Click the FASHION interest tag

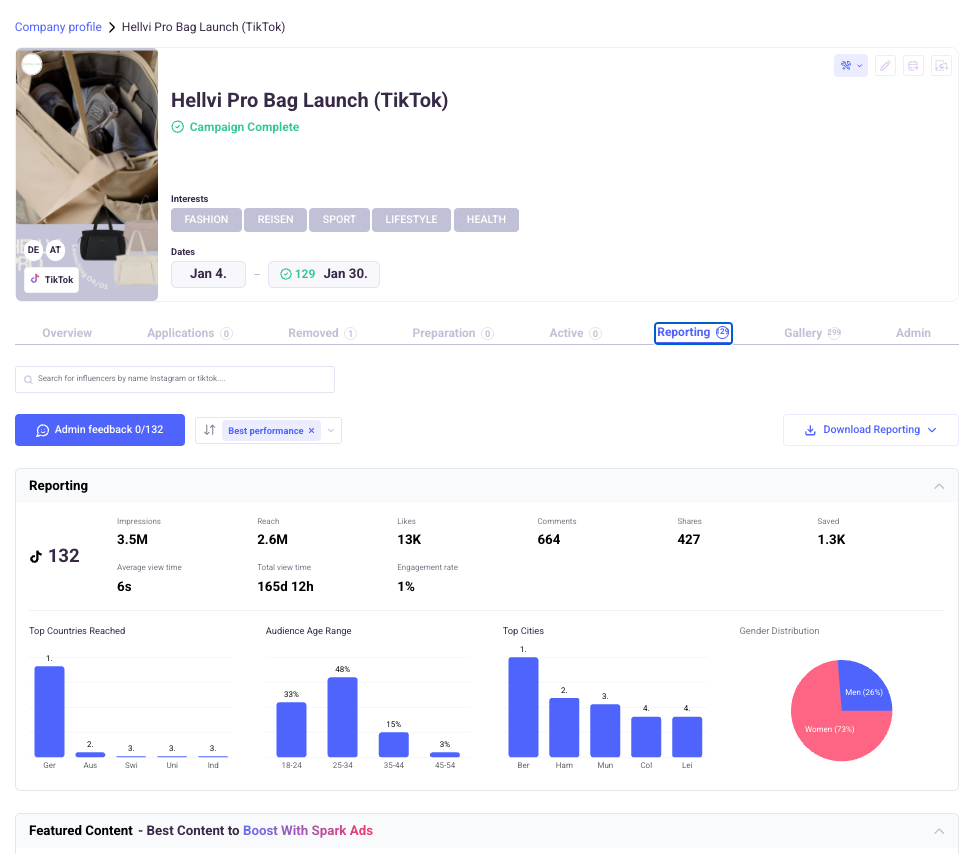tap(206, 220)
